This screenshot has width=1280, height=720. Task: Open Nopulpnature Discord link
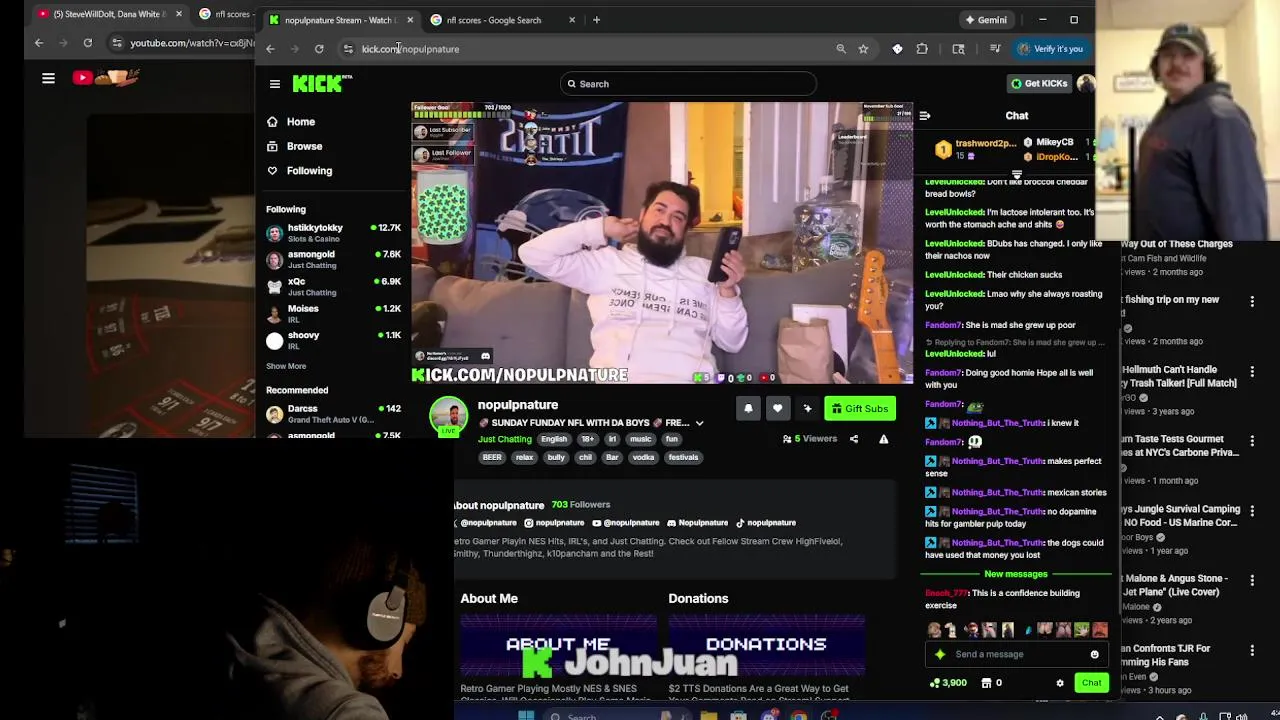[x=698, y=523]
